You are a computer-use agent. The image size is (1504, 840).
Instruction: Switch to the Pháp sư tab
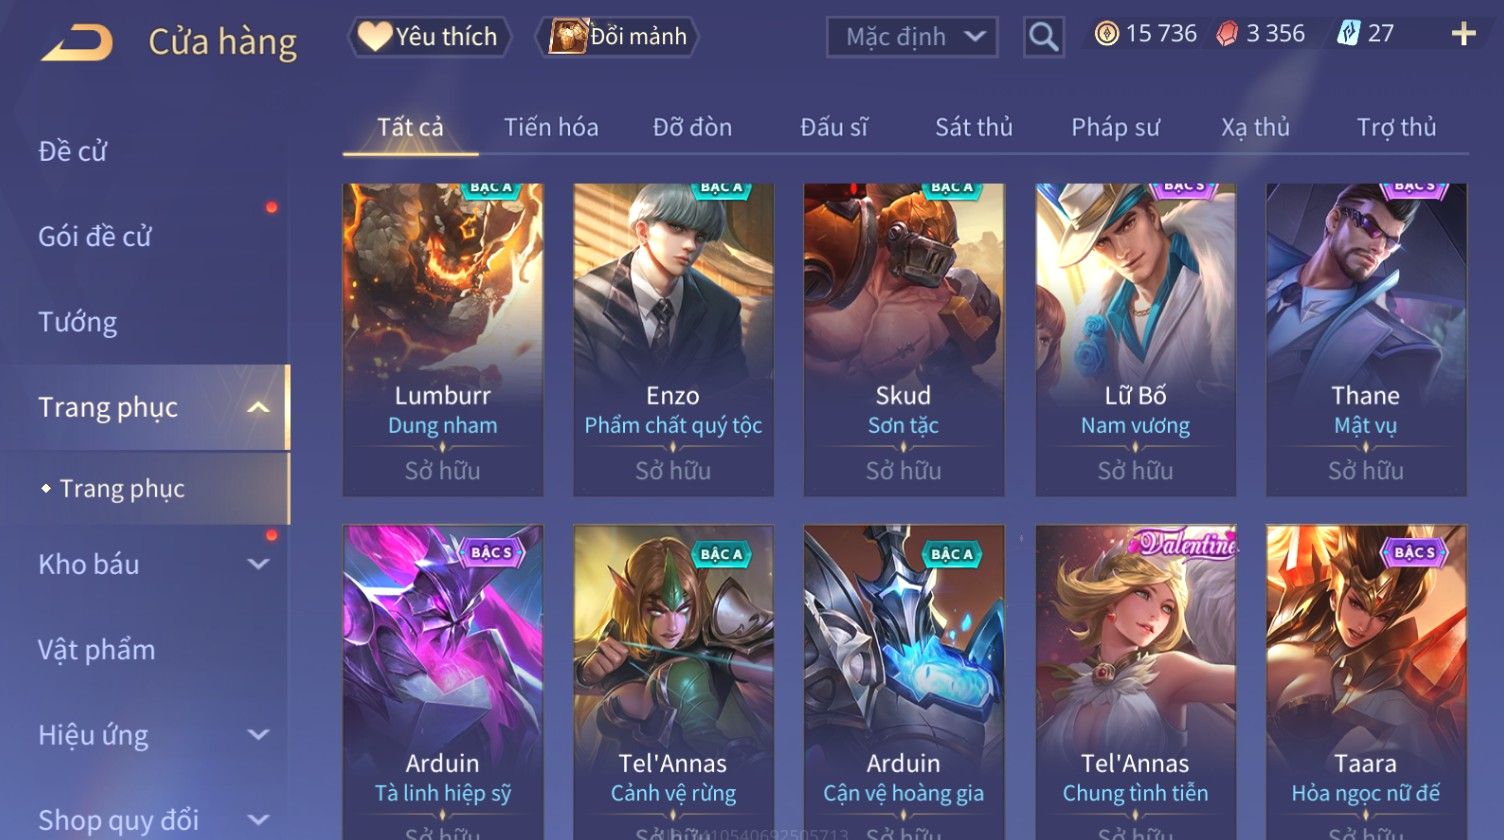pos(1115,127)
